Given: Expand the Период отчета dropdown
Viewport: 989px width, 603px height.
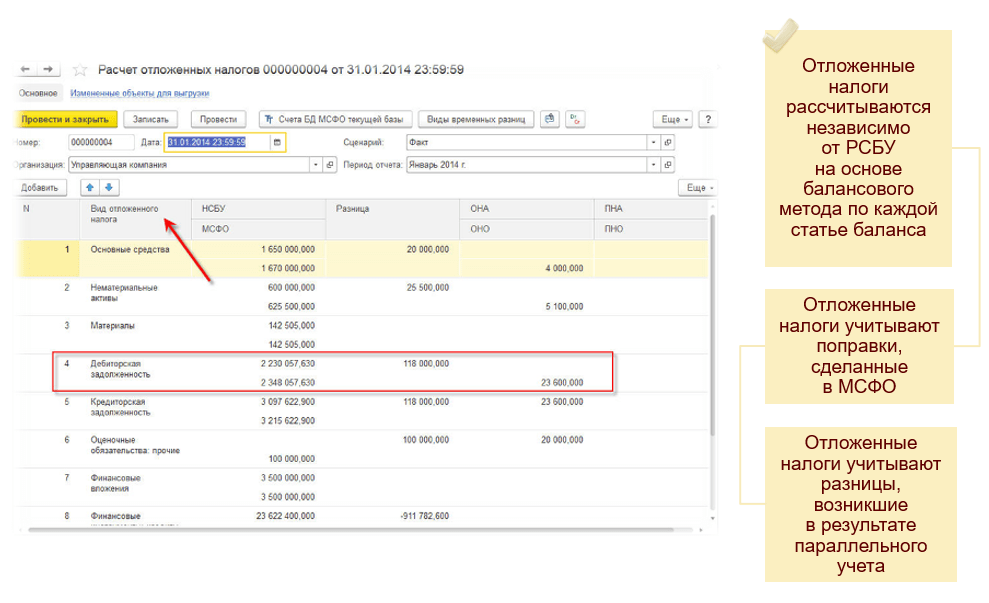Looking at the screenshot, I should (654, 165).
